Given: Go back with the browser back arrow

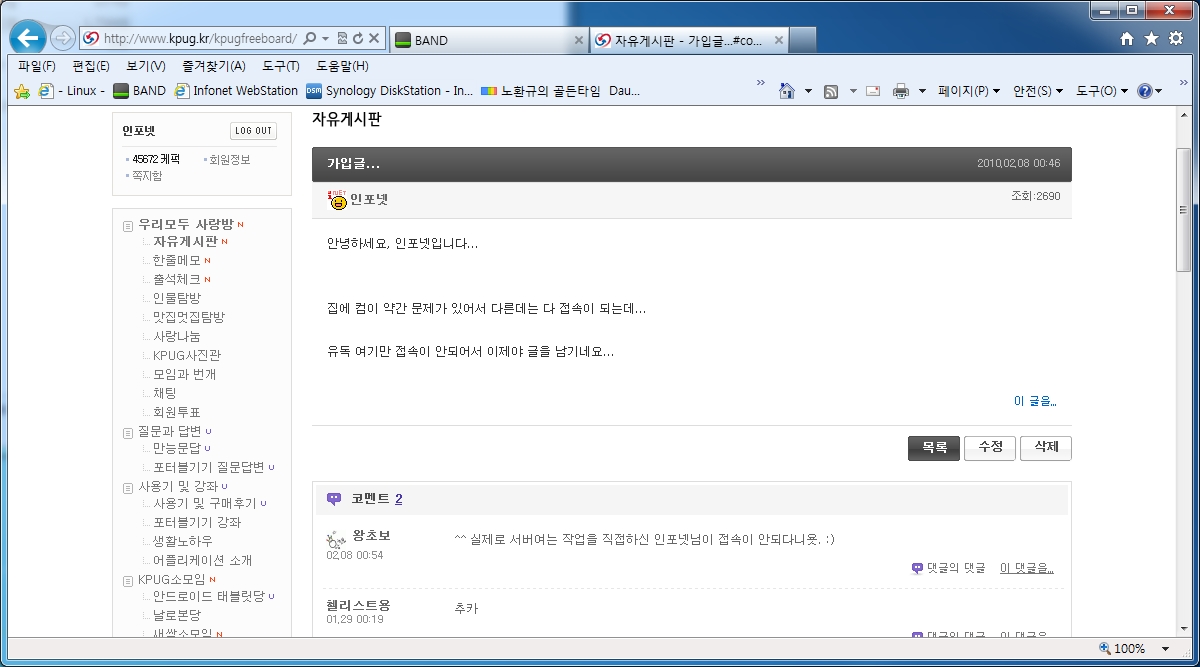Looking at the screenshot, I should coord(28,39).
